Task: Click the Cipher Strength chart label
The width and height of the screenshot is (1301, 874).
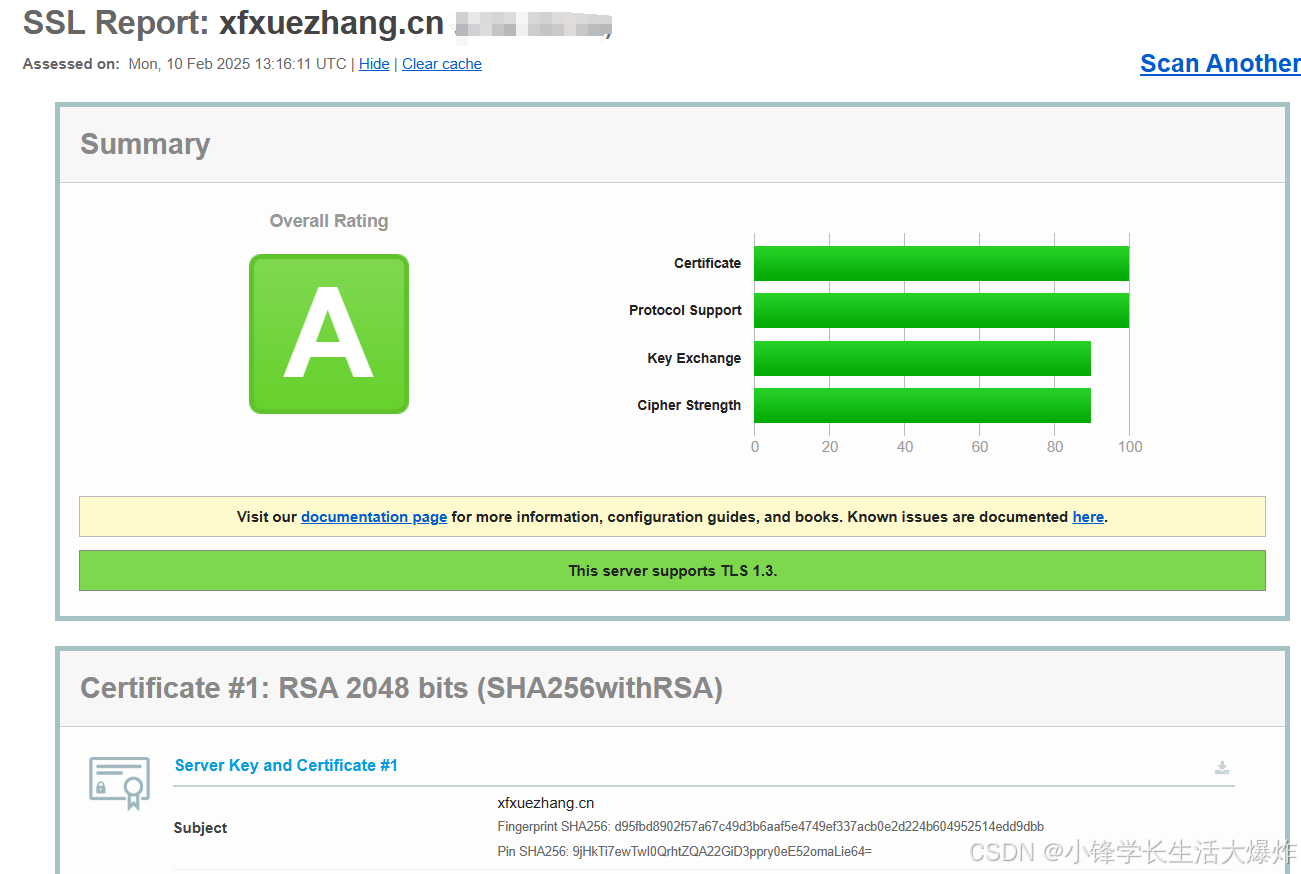Action: pos(689,405)
